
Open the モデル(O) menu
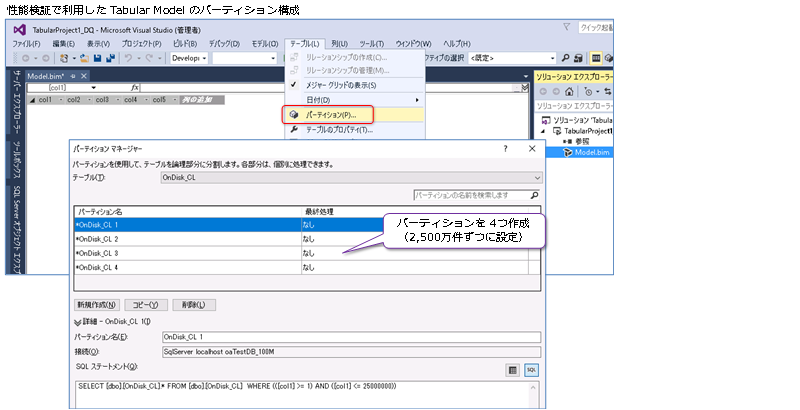pos(265,44)
